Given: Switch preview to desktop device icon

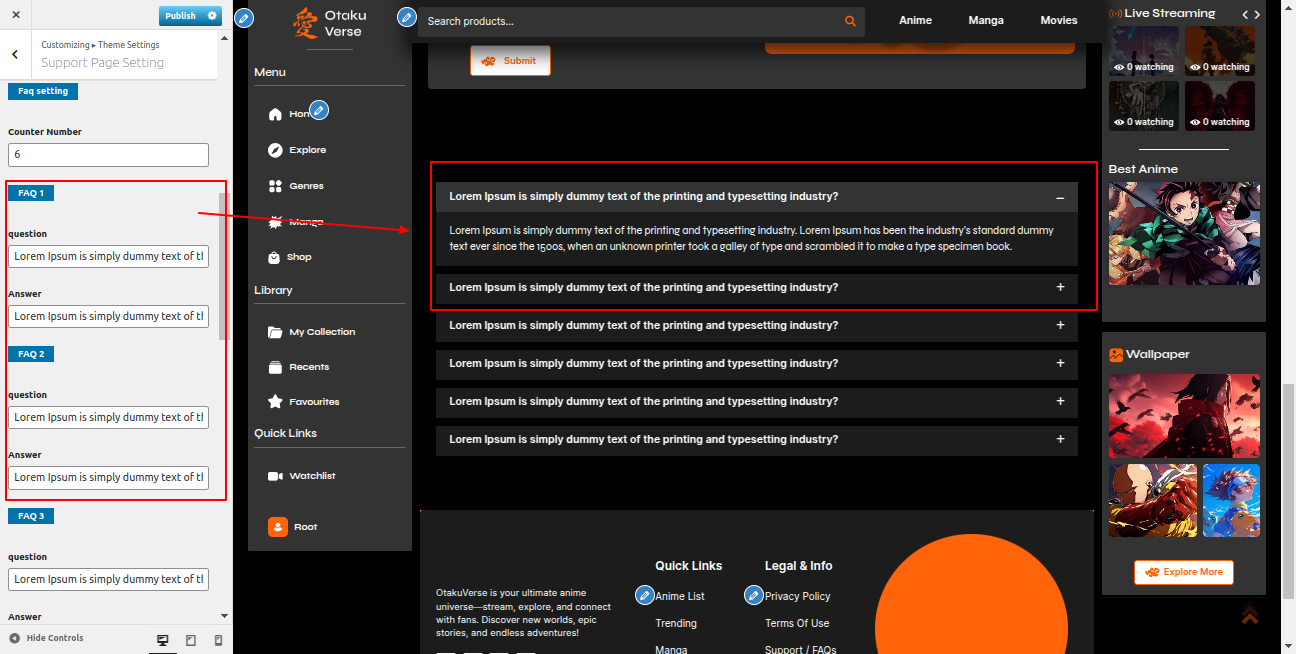Looking at the screenshot, I should [x=163, y=640].
